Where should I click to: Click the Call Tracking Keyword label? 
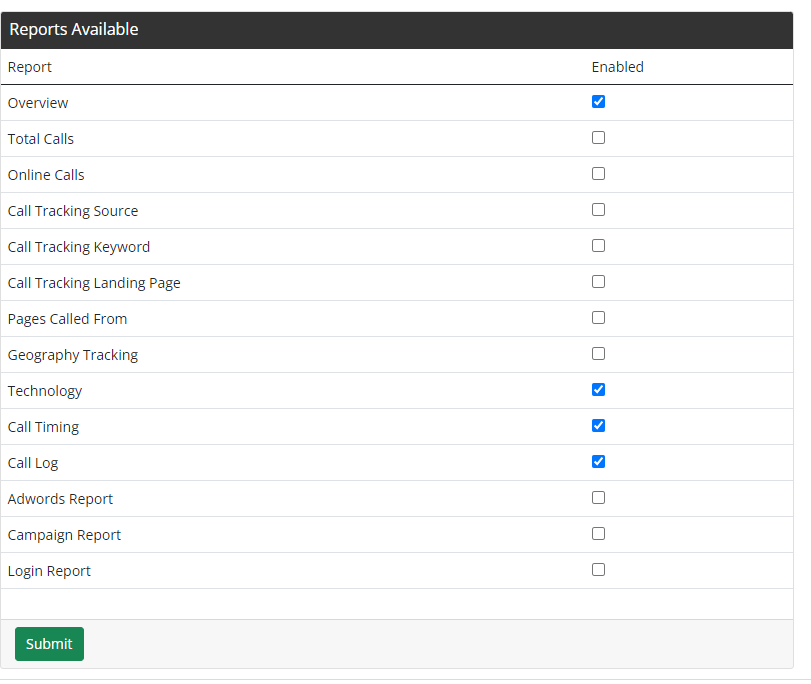click(x=79, y=247)
